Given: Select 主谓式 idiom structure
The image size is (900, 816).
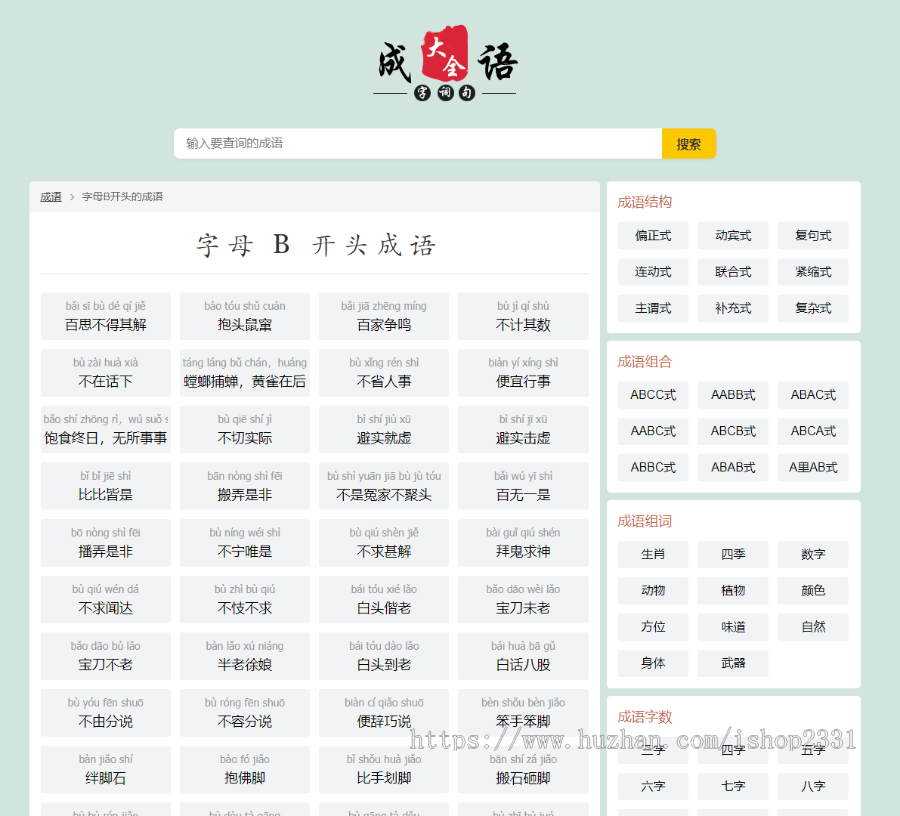Looking at the screenshot, I should click(x=653, y=308).
